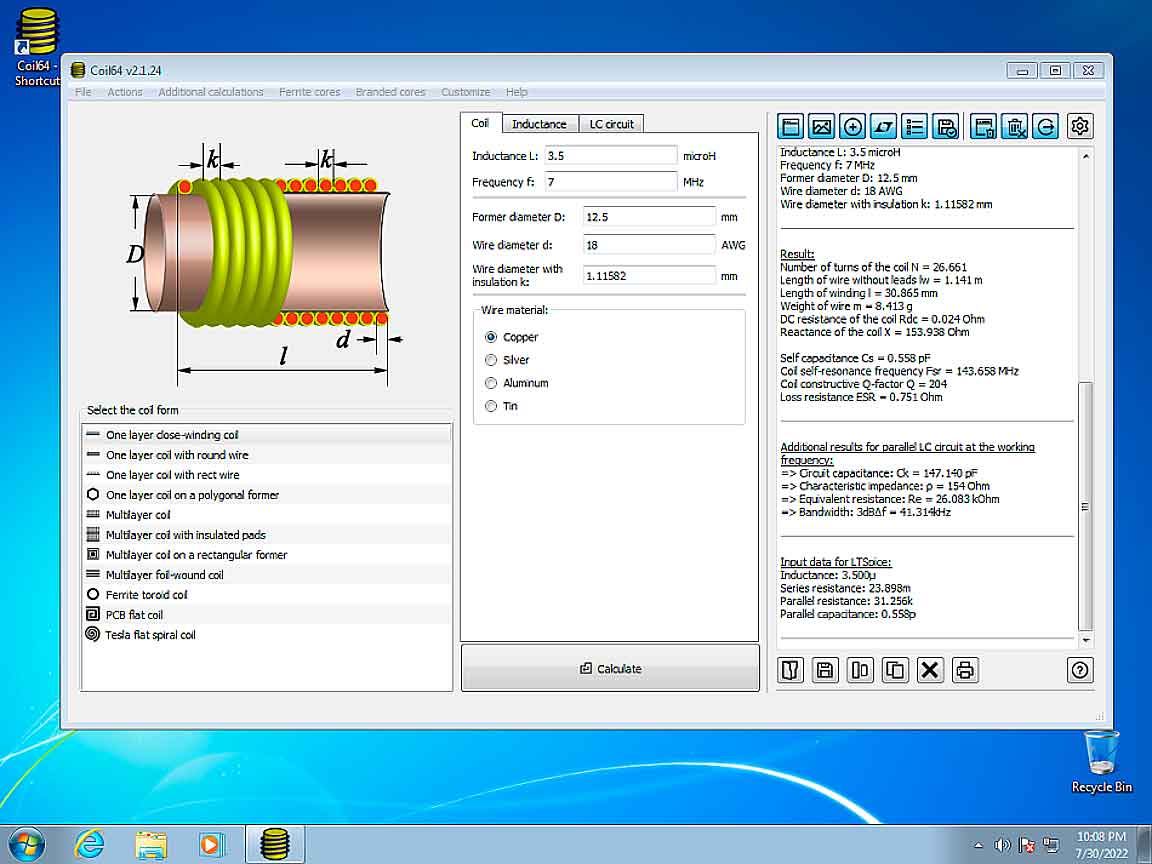The height and width of the screenshot is (864, 1152).
Task: Clear results with the X icon
Action: tap(930, 670)
